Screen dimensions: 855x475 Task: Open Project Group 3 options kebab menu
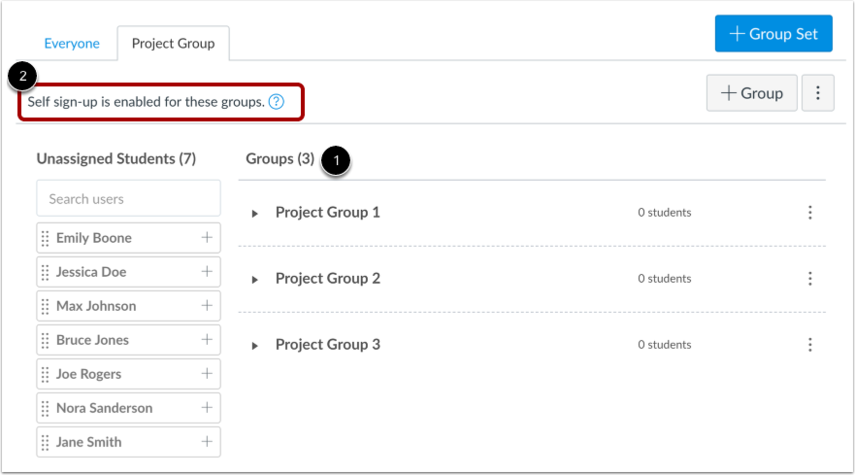(810, 345)
